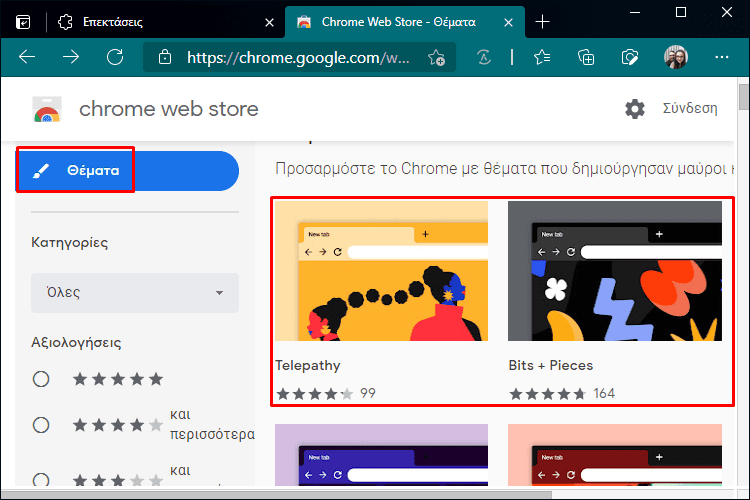Add this page to favorites star icon

click(436, 57)
